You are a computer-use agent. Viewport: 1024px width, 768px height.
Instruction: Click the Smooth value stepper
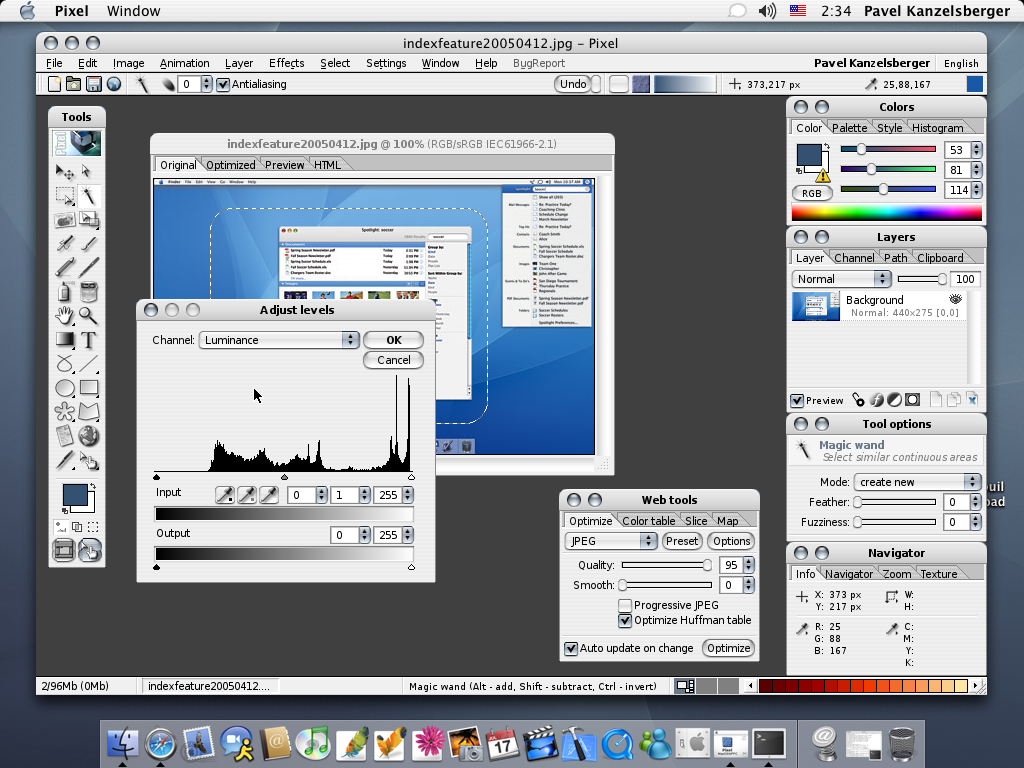click(x=748, y=585)
